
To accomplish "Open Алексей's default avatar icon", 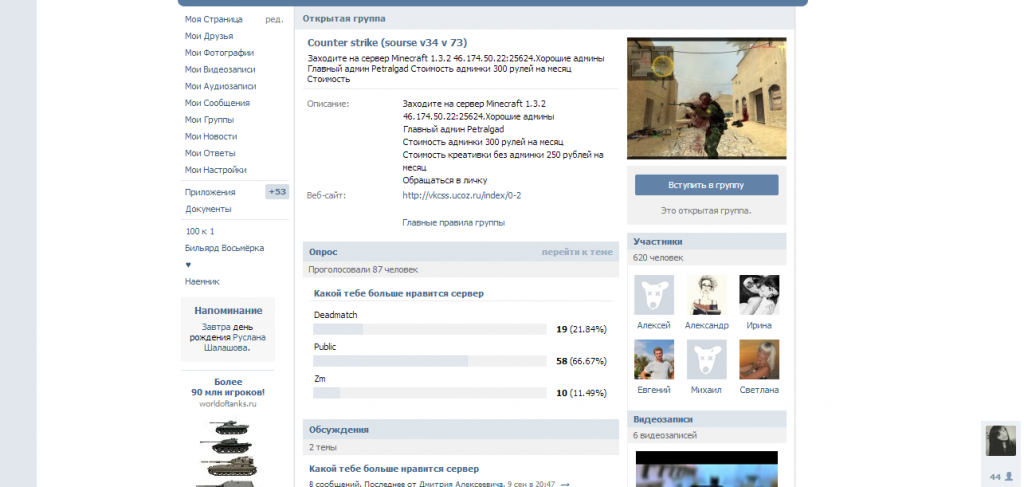I will pos(654,295).
